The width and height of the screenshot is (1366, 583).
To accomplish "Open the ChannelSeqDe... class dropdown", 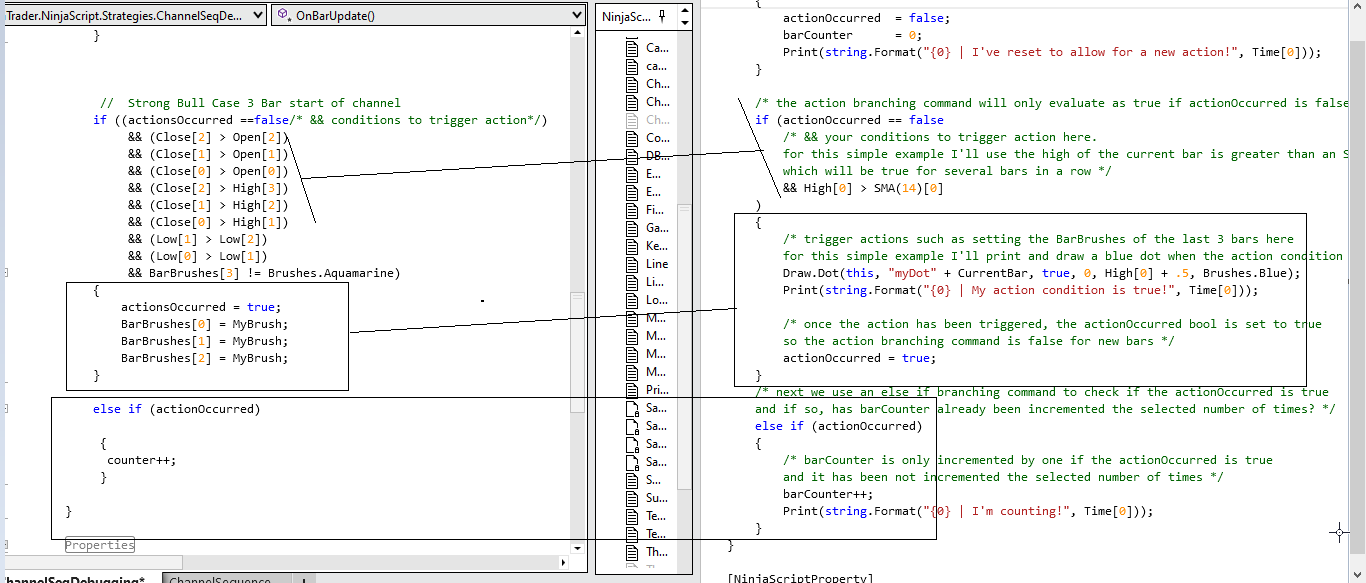I will pos(256,15).
